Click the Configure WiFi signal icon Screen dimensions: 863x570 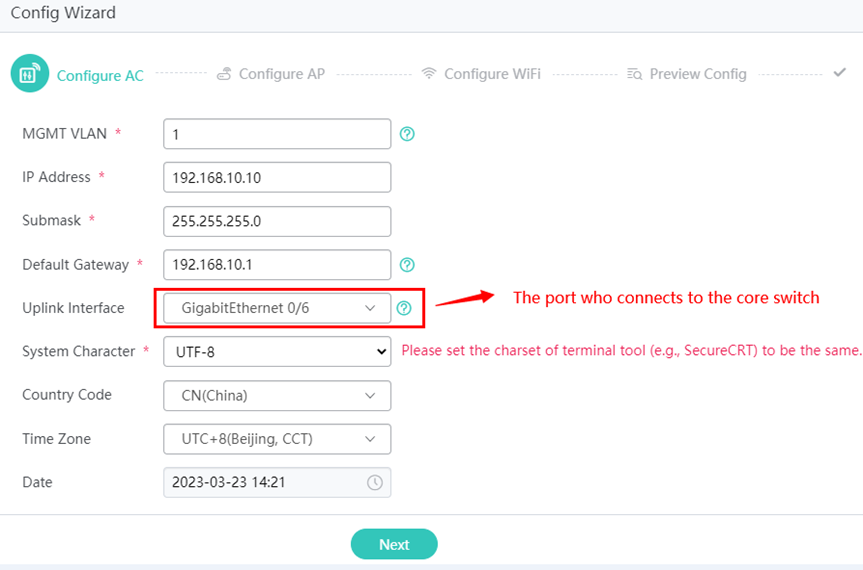(429, 73)
